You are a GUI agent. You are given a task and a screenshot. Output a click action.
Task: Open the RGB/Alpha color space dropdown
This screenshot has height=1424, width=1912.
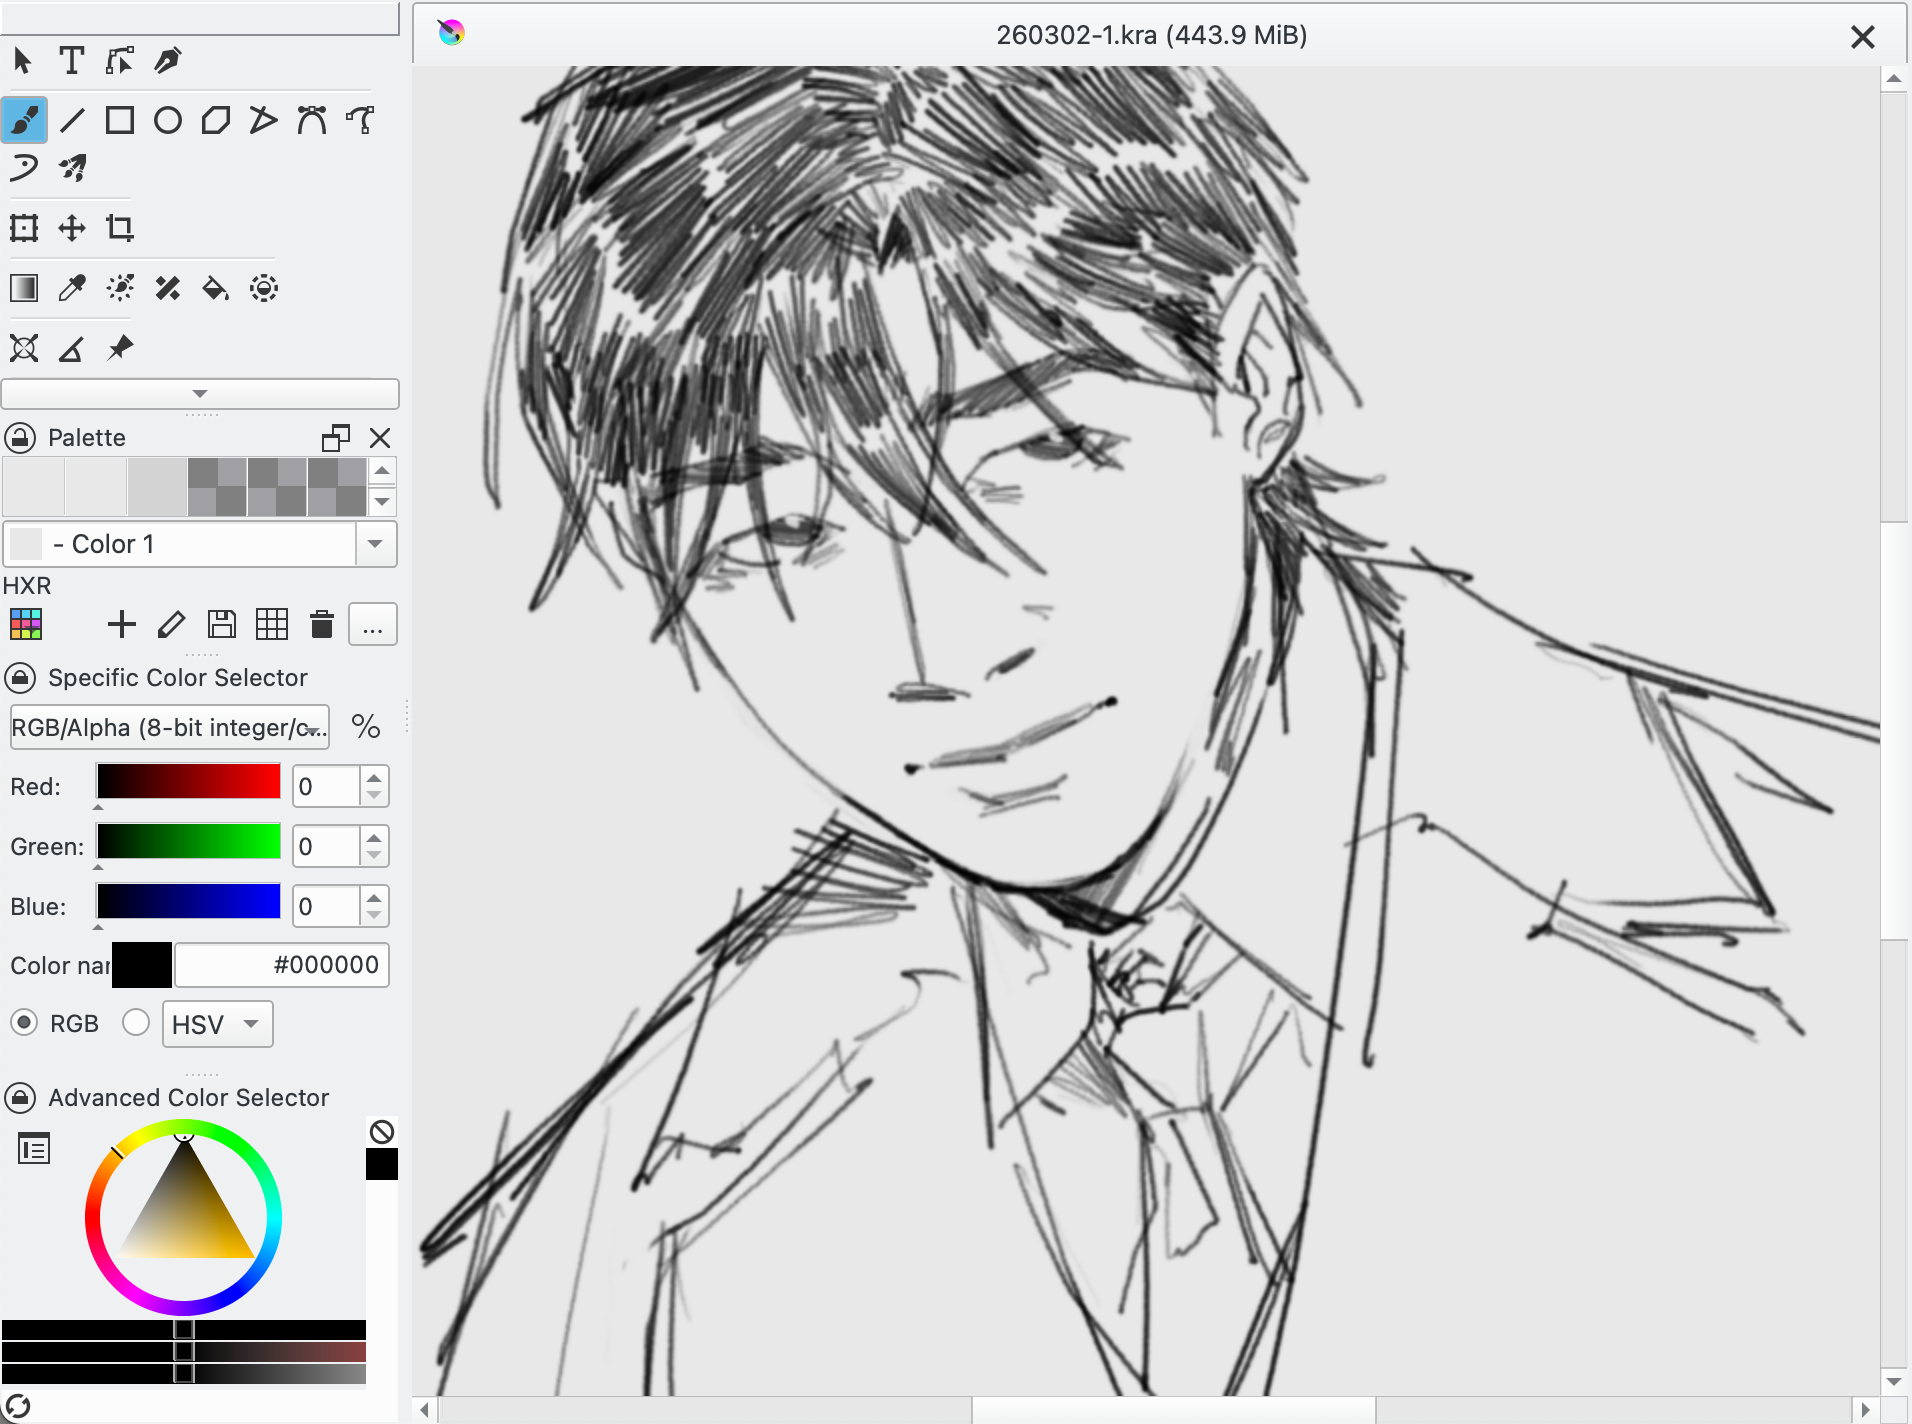pos(169,728)
